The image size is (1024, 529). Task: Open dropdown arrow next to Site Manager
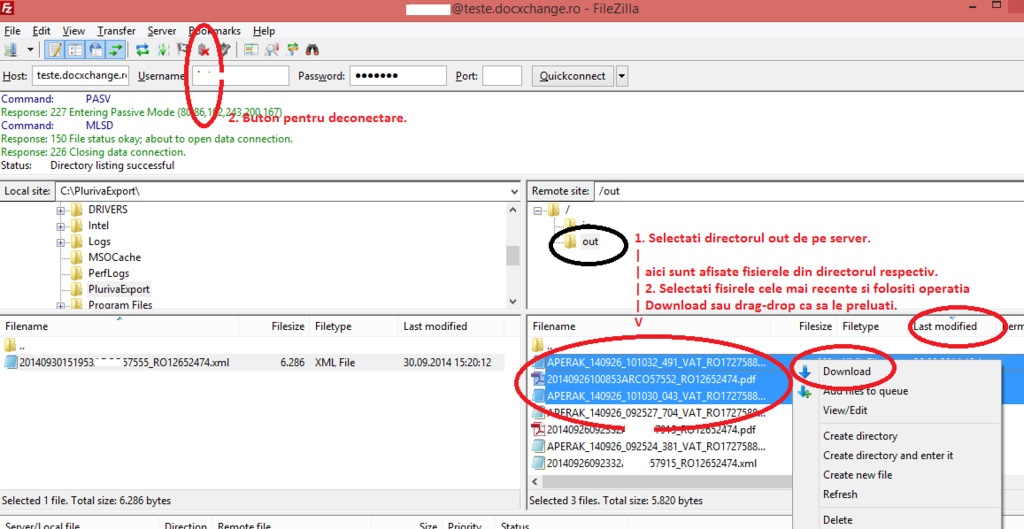coord(30,49)
